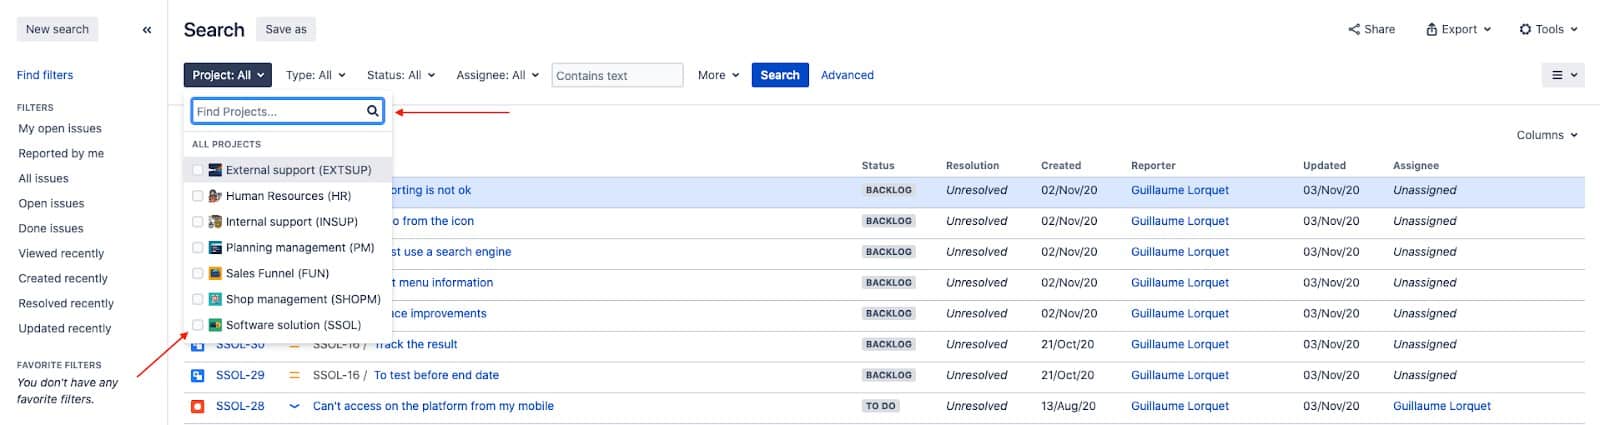Check the Shop management (SHOPM) checkbox
This screenshot has width=1600, height=425.
(x=198, y=299)
